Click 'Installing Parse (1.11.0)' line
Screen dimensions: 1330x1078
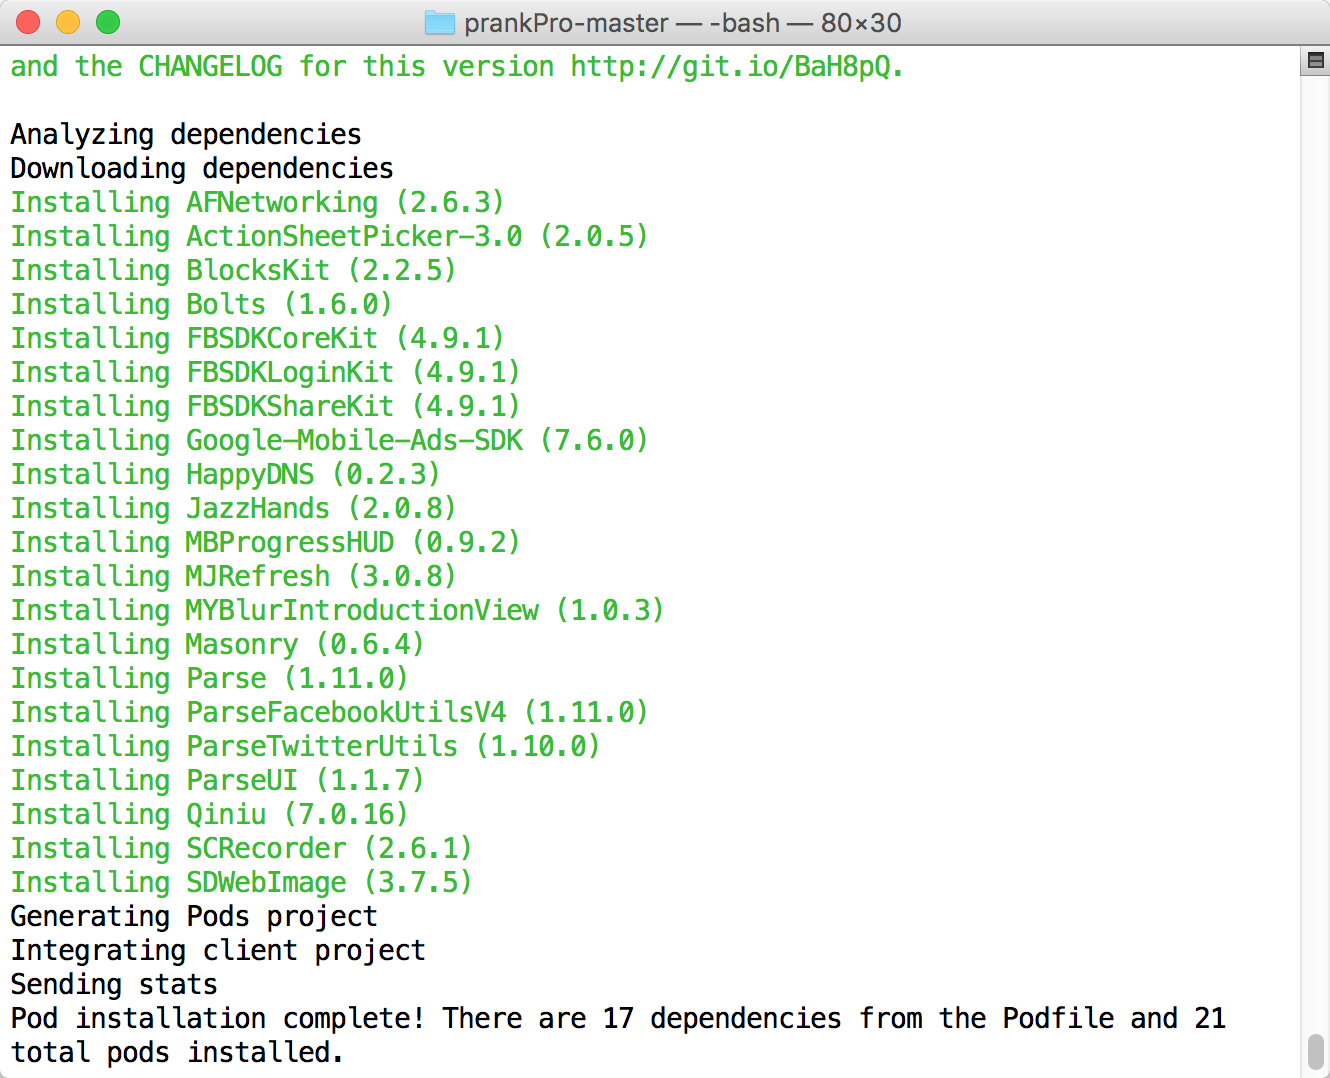pos(210,679)
